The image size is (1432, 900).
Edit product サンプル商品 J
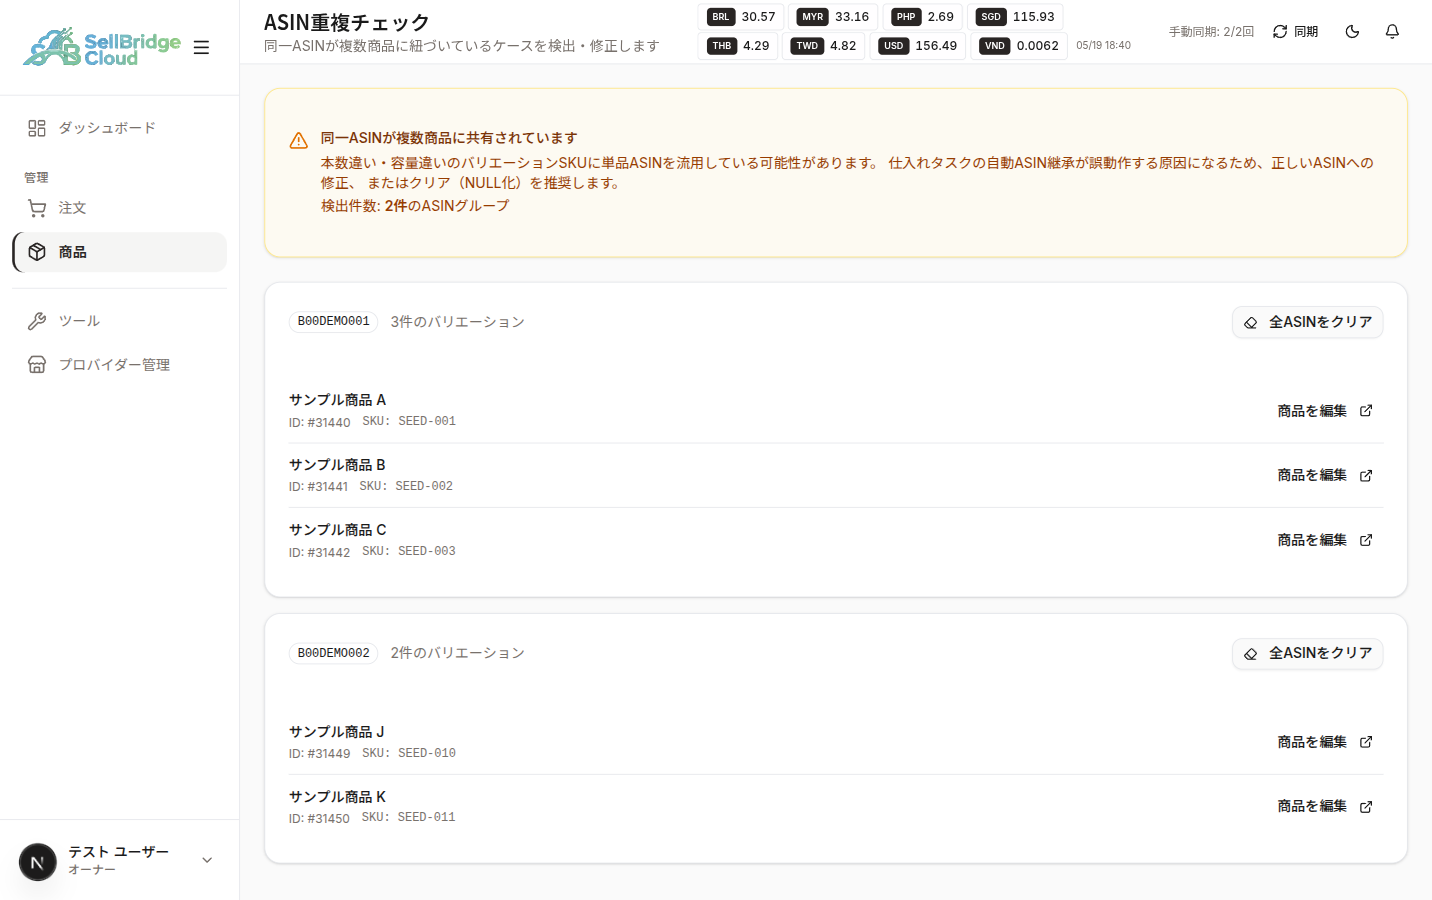(x=1325, y=742)
